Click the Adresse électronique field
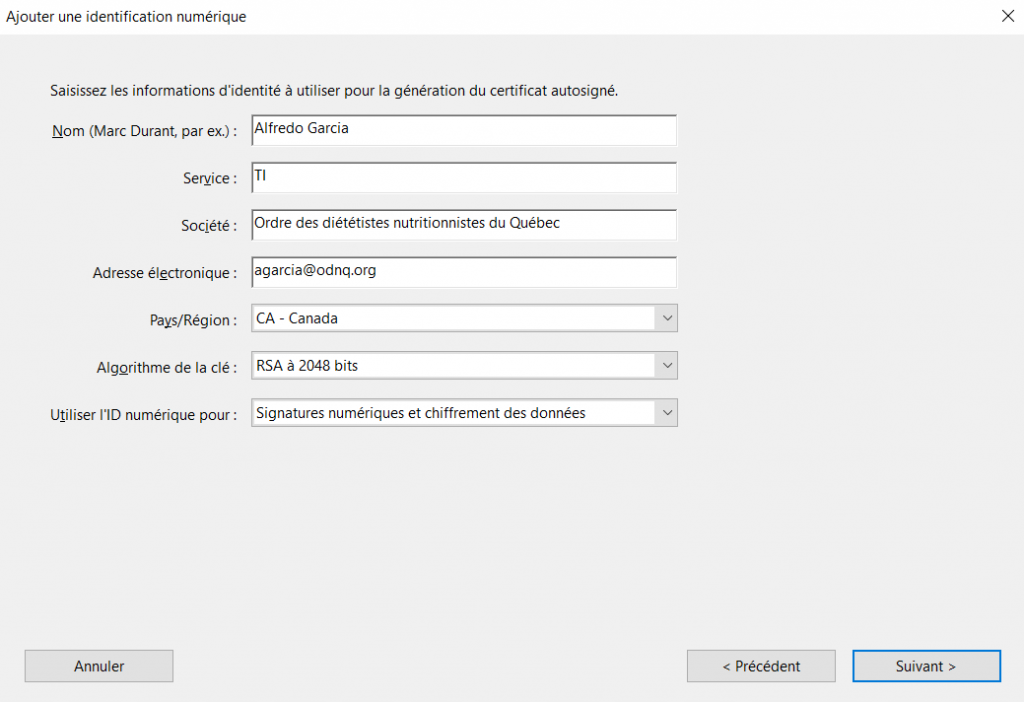Screen dimensions: 1024x702 coord(464,272)
